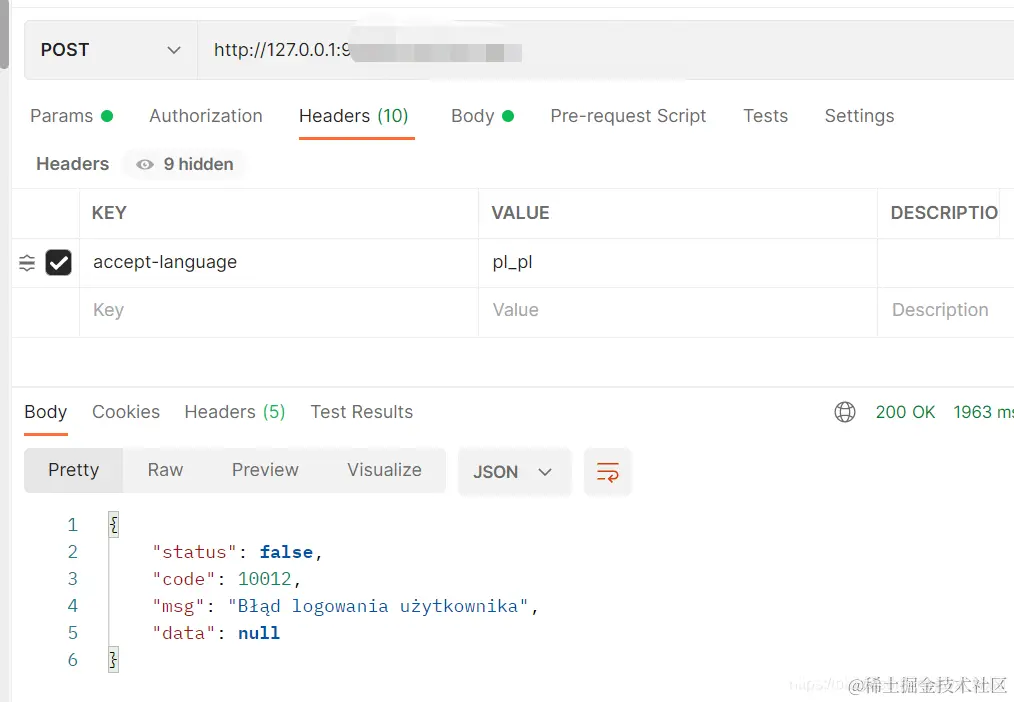Uncheck the accept-language header checkbox
The width and height of the screenshot is (1014, 702).
[x=58, y=262]
